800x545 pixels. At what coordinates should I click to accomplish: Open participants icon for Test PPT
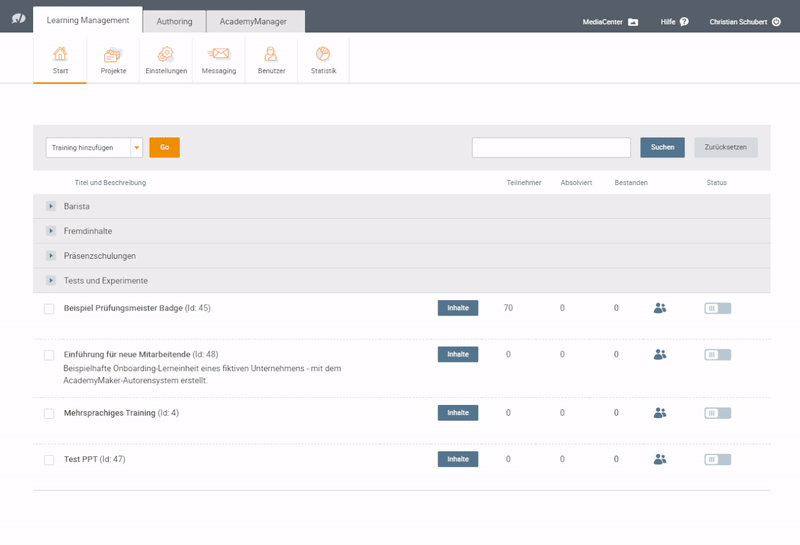click(660, 459)
